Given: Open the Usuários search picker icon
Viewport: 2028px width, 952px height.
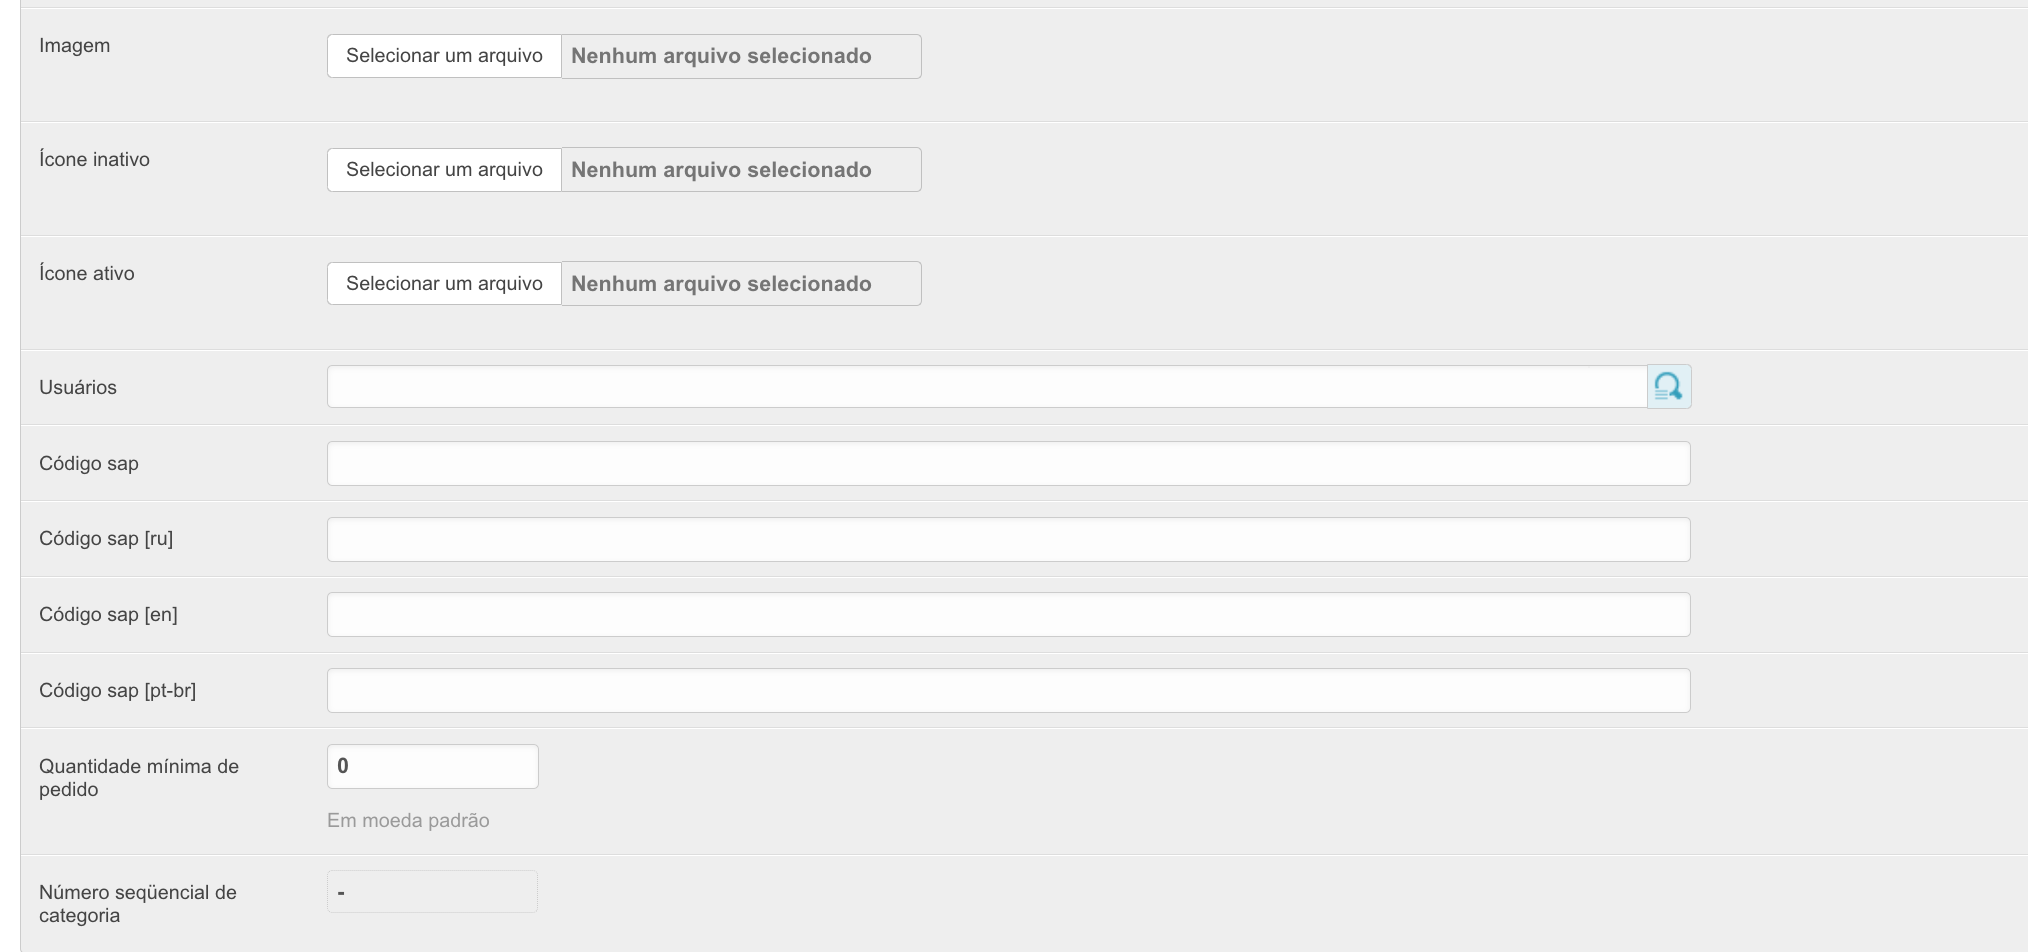Looking at the screenshot, I should pos(1668,387).
